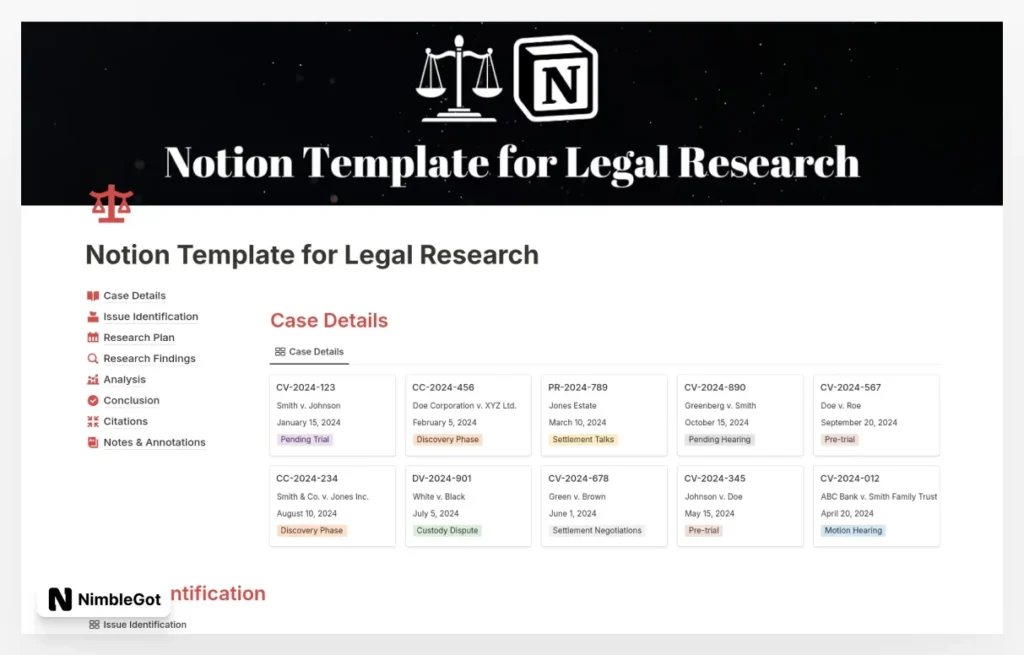Image resolution: width=1024 pixels, height=655 pixels.
Task: Open the Citations page link
Action: point(125,422)
